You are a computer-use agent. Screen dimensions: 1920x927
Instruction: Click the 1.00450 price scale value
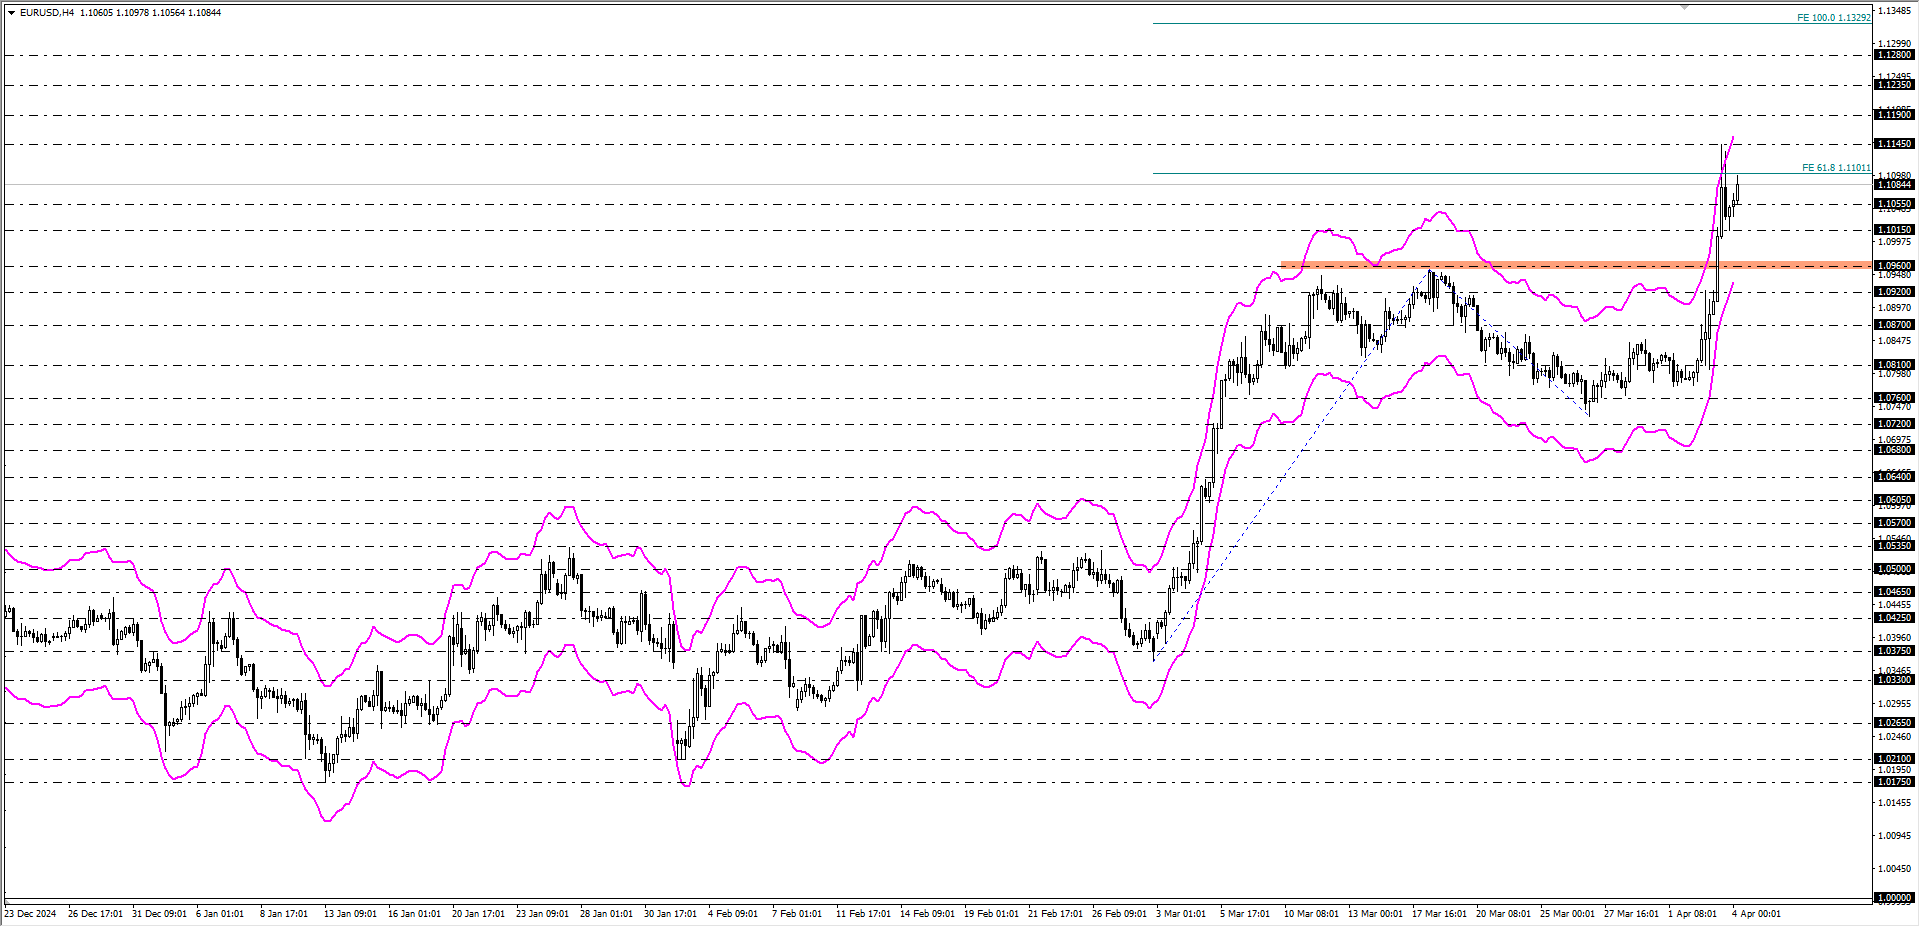click(1894, 868)
